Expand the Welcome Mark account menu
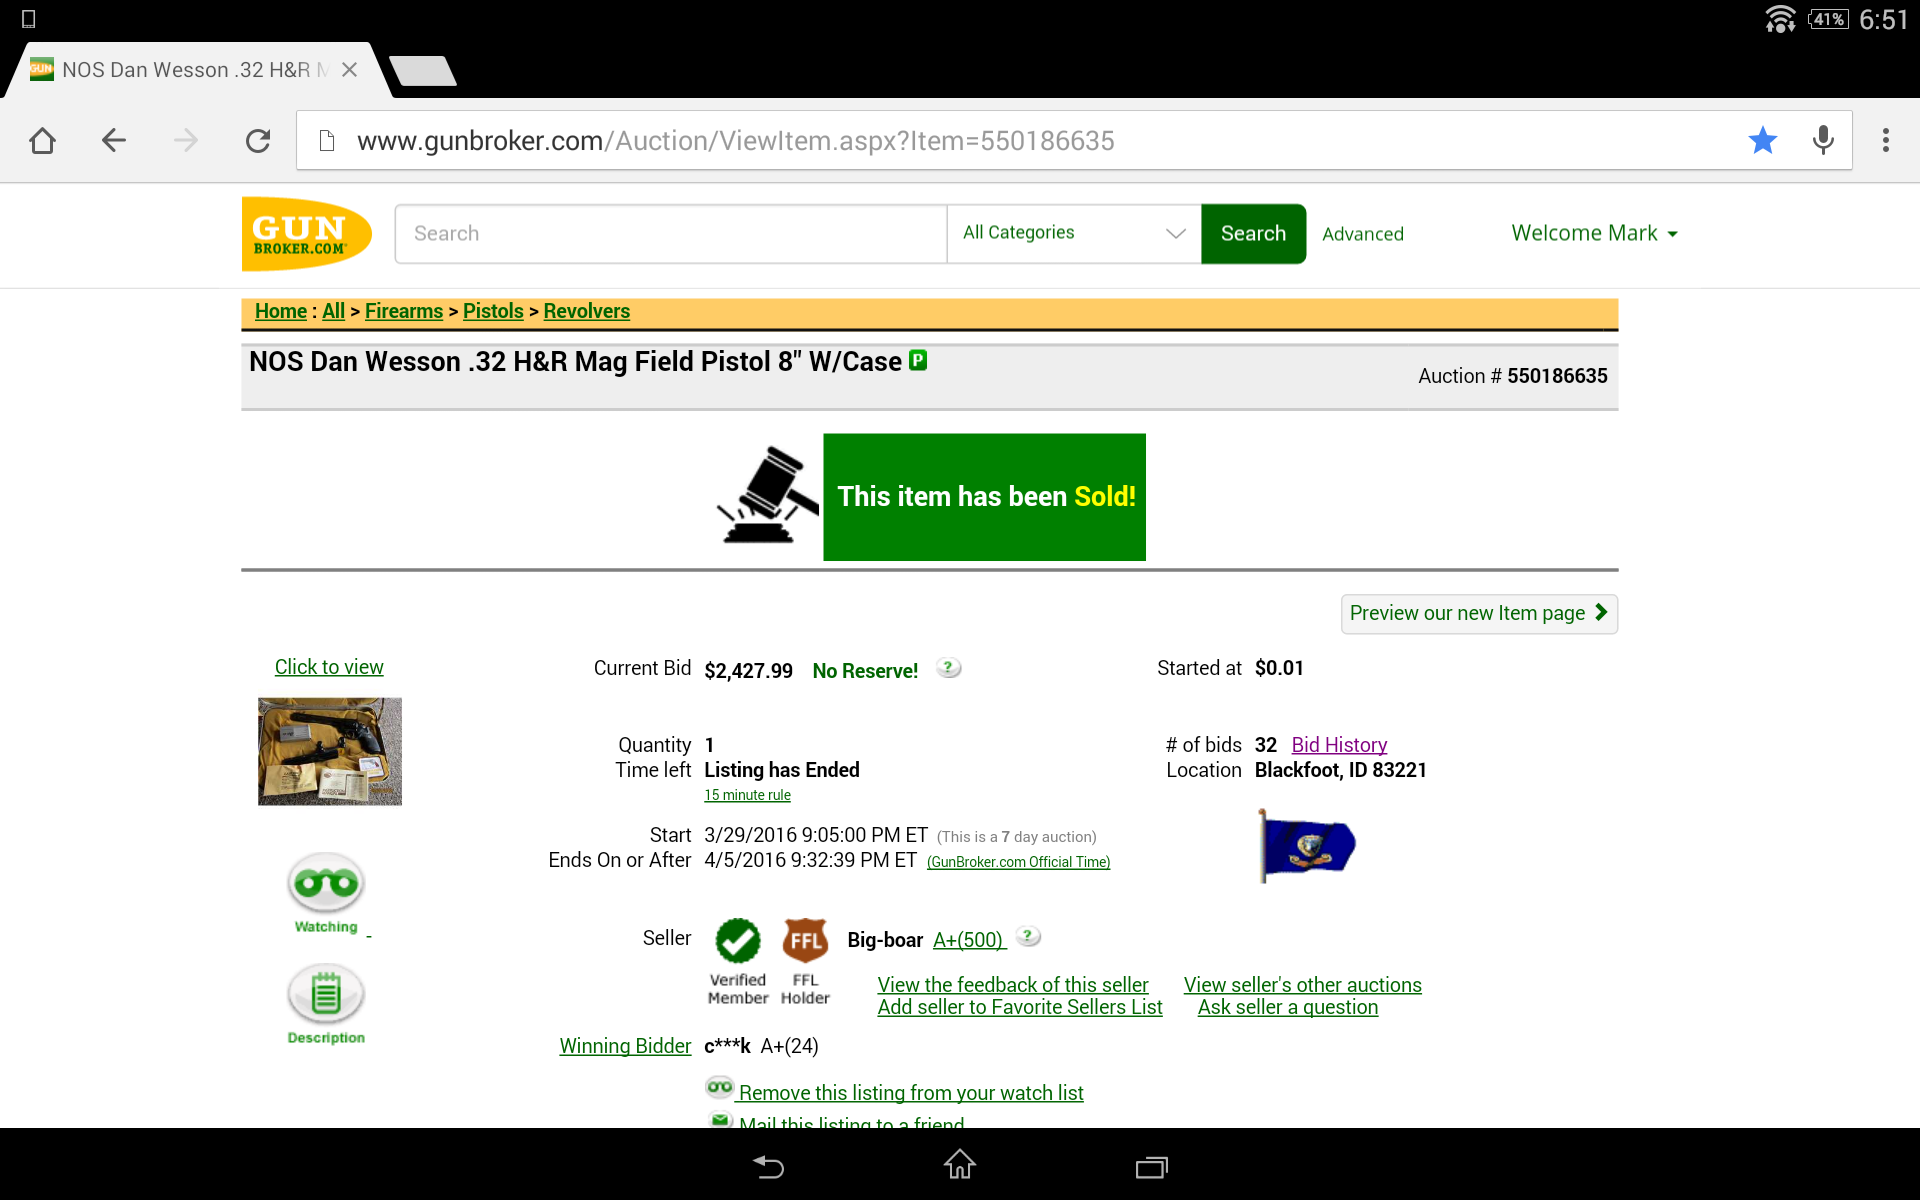The height and width of the screenshot is (1200, 1920). (1595, 233)
